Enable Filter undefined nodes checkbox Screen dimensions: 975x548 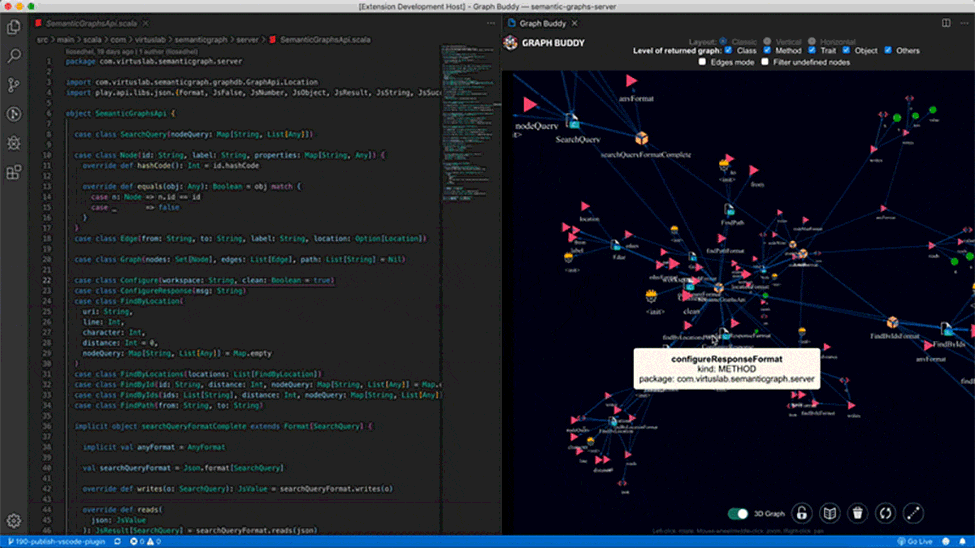tap(765, 62)
